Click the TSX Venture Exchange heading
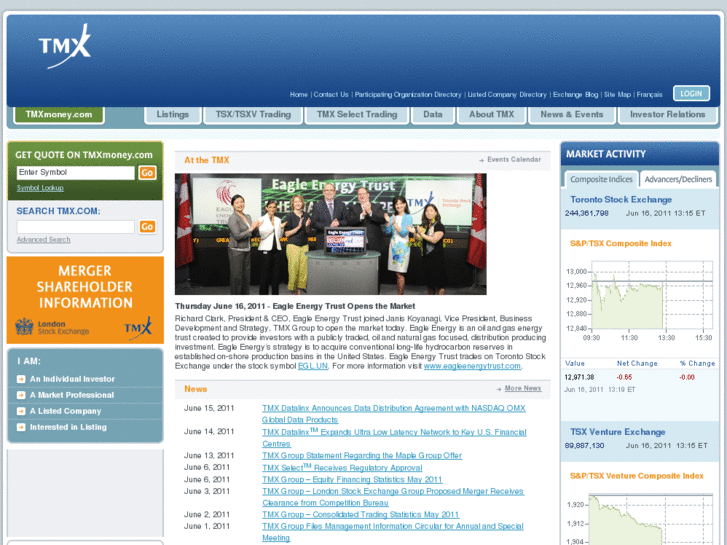Screen dimensions: 727x545 (x=618, y=432)
